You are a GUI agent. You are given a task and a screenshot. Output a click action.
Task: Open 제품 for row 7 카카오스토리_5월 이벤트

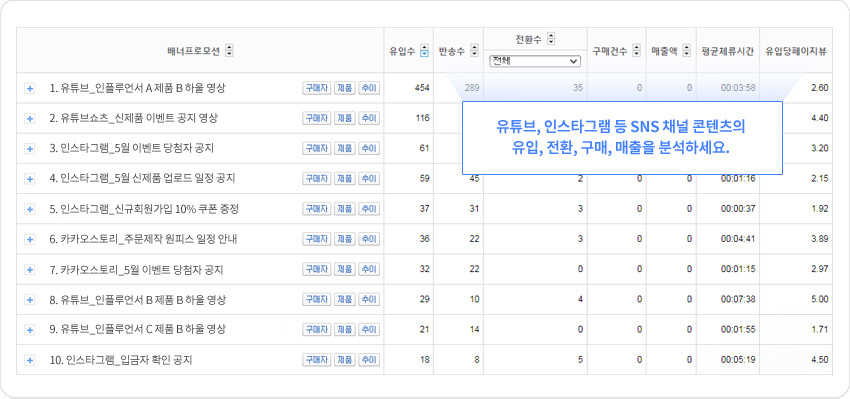[344, 269]
